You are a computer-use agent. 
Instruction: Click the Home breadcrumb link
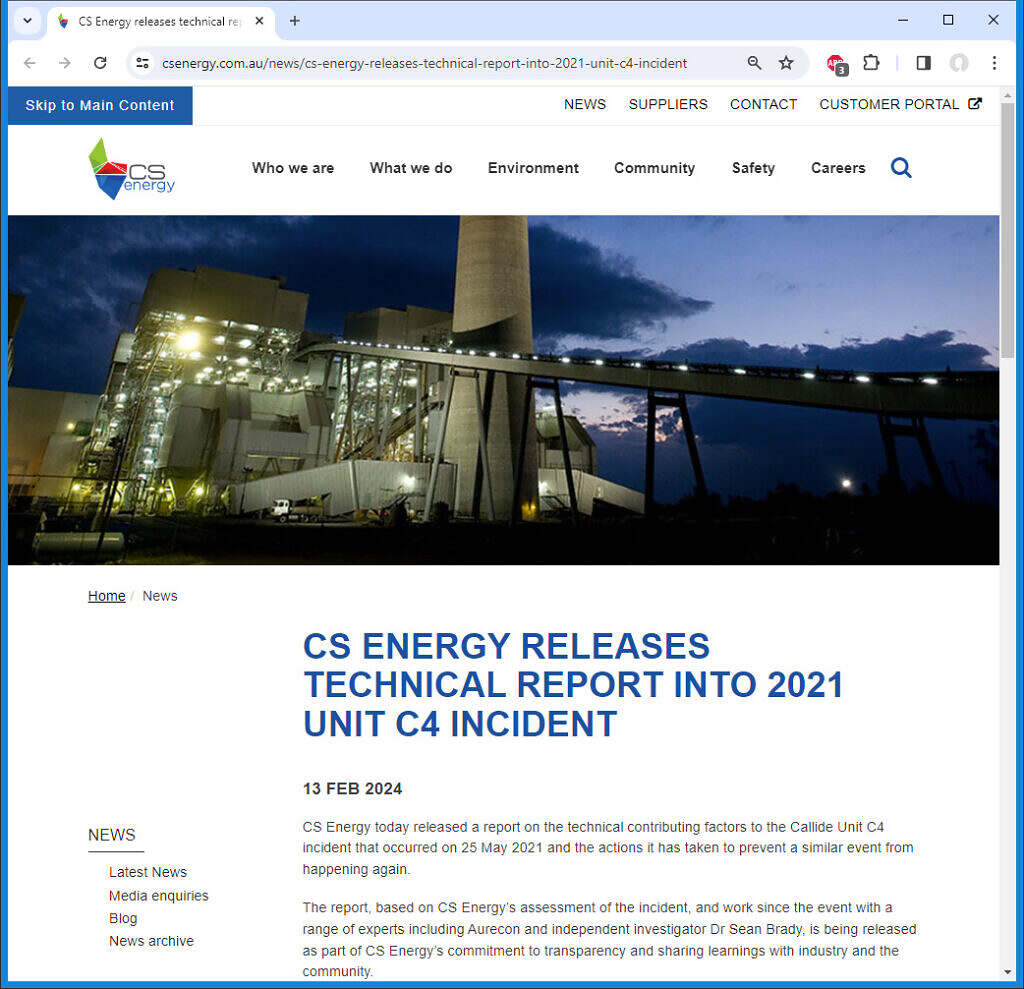[106, 595]
